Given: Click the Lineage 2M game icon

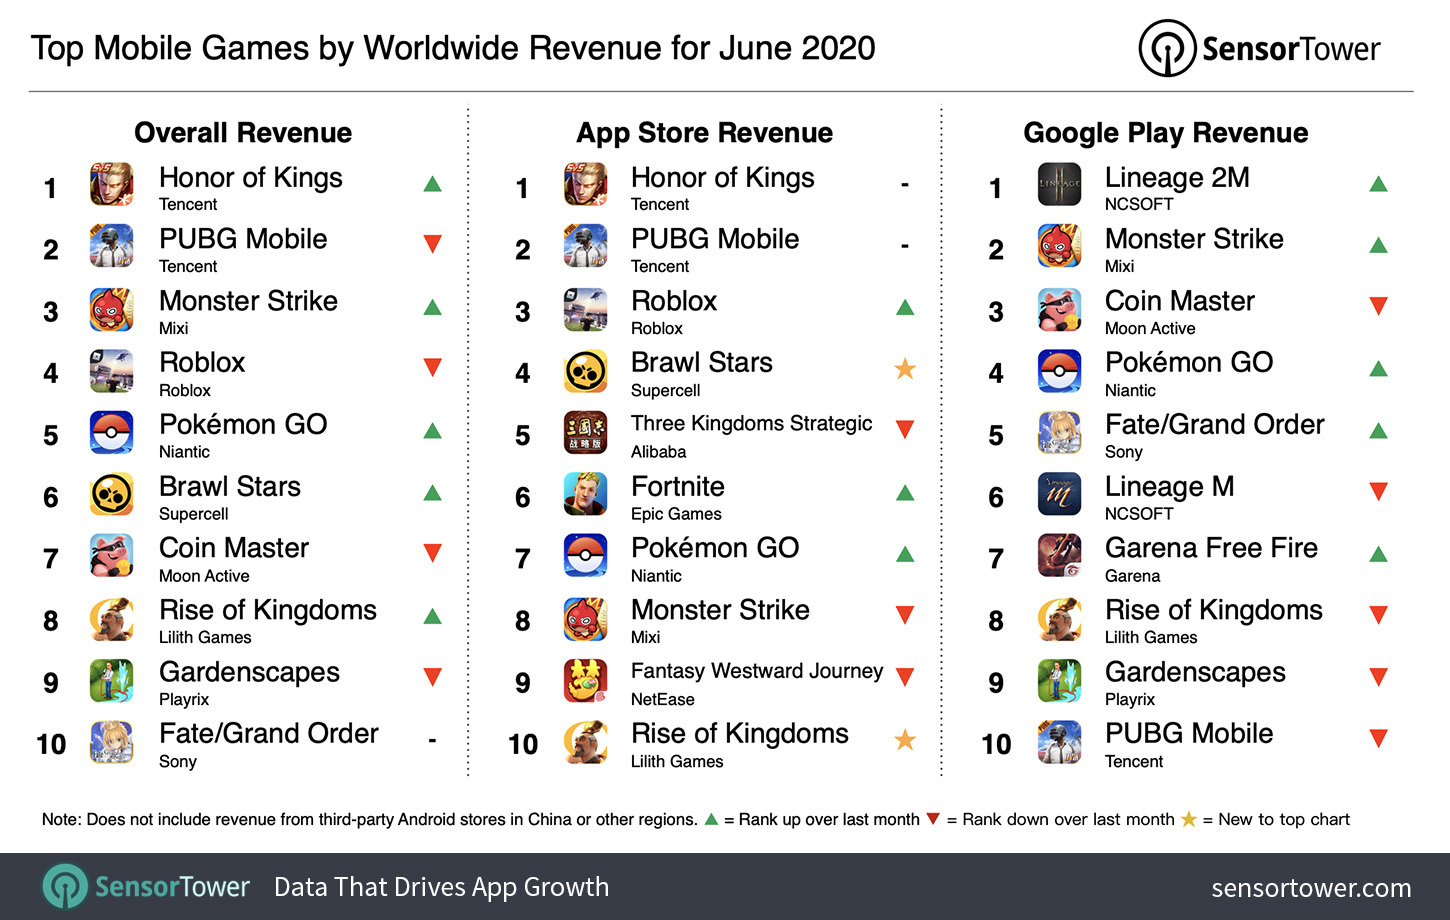Looking at the screenshot, I should [x=1059, y=185].
